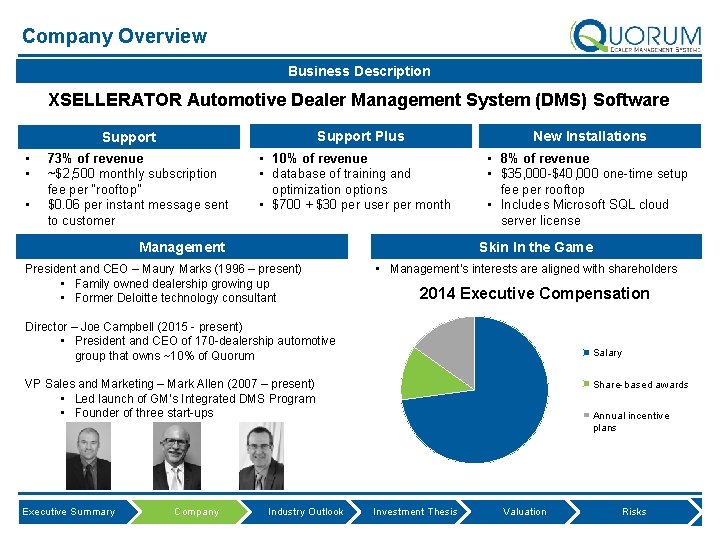Jump to the Risks section
The height and width of the screenshot is (540, 720).
634,512
